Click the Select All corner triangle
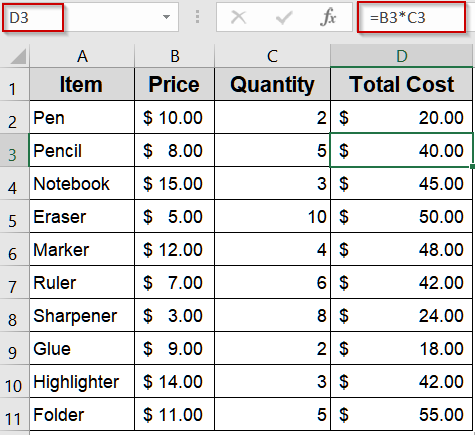This screenshot has height=435, width=475. click(18, 56)
